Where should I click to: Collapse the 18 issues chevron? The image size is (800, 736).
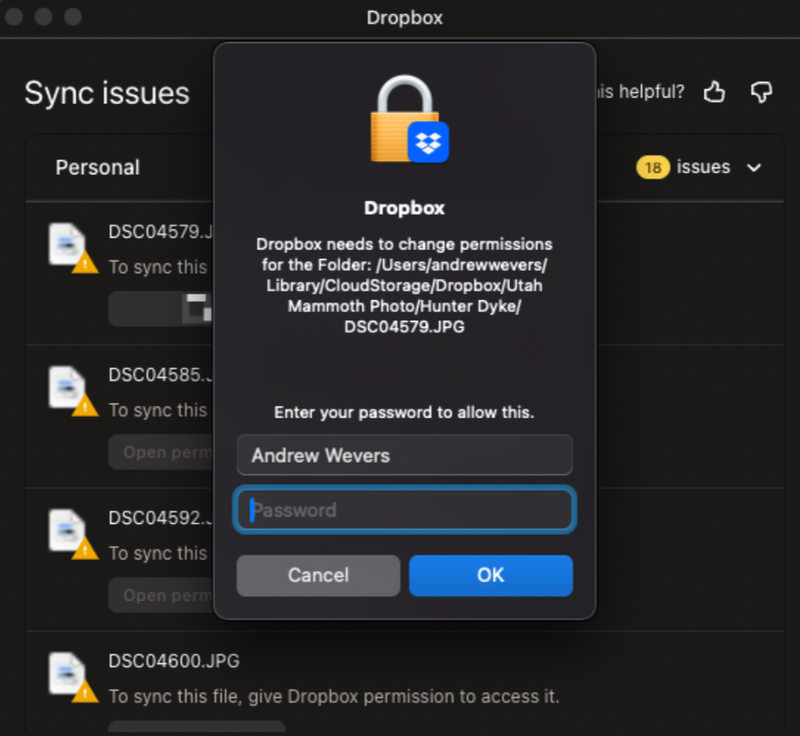(754, 168)
